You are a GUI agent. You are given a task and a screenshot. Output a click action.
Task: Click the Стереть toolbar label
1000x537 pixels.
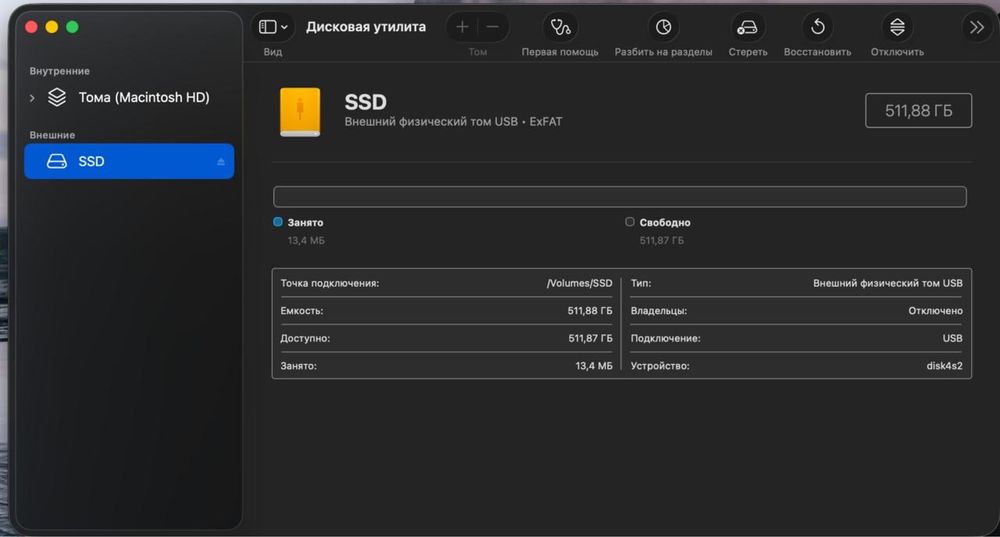pos(748,52)
